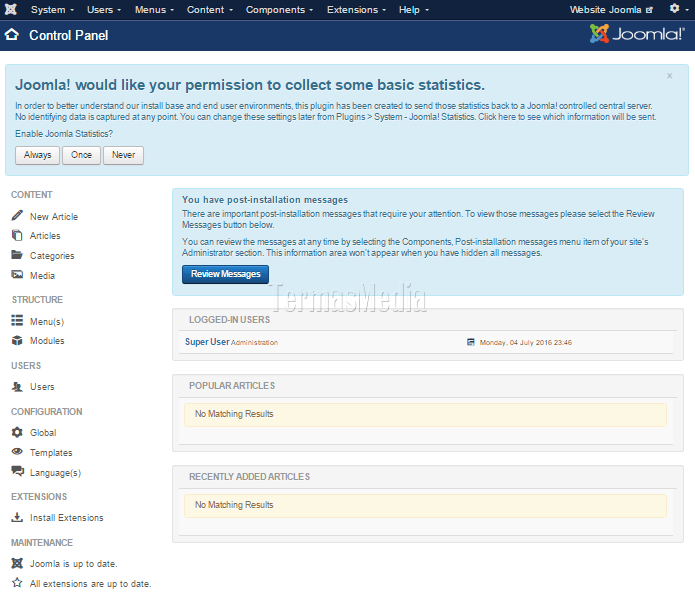
Task: Click the Joomla logo icon in the top menu bar
Action: (x=11, y=9)
